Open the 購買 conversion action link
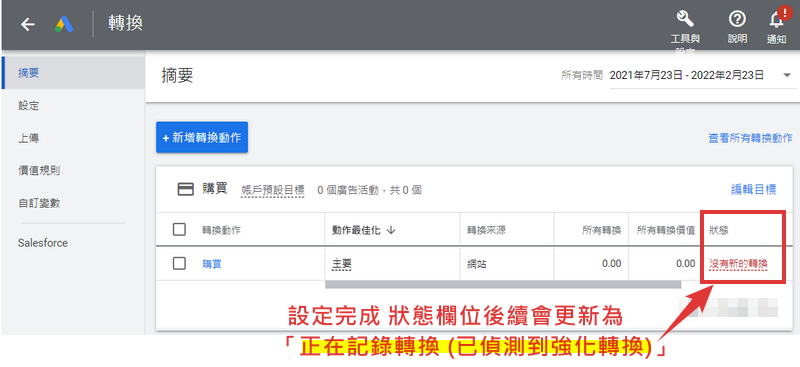This screenshot has width=800, height=367. [212, 264]
